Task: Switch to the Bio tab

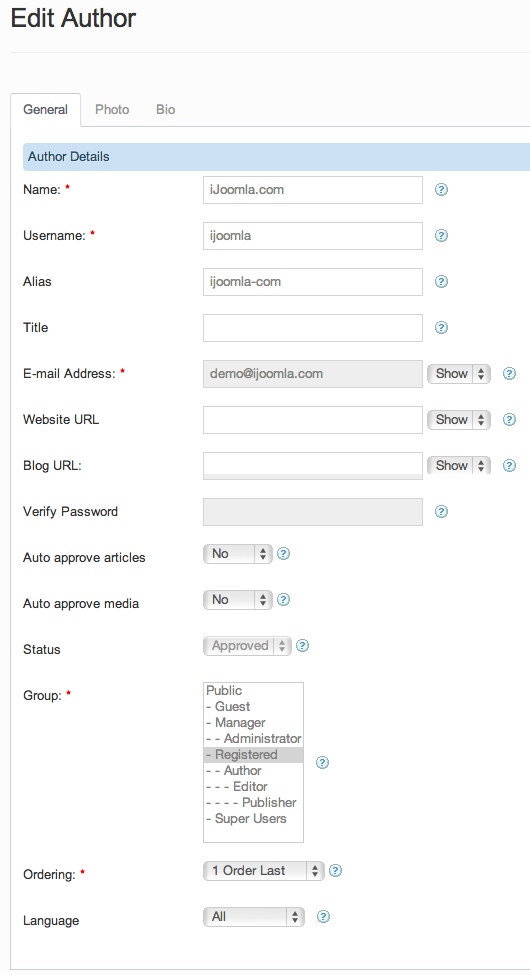Action: 165,109
